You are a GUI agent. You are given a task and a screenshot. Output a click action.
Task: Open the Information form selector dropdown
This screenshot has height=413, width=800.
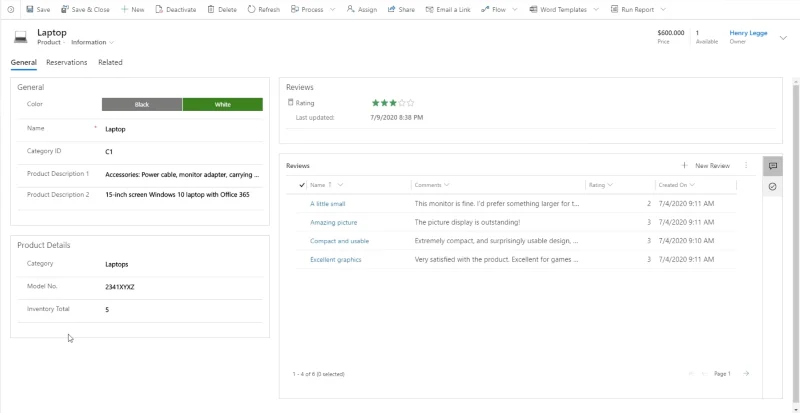(92, 42)
